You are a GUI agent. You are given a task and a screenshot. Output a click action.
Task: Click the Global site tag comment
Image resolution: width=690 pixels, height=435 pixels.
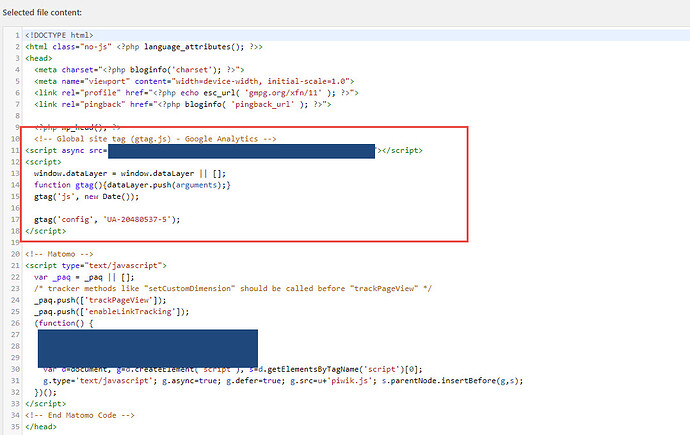click(155, 139)
